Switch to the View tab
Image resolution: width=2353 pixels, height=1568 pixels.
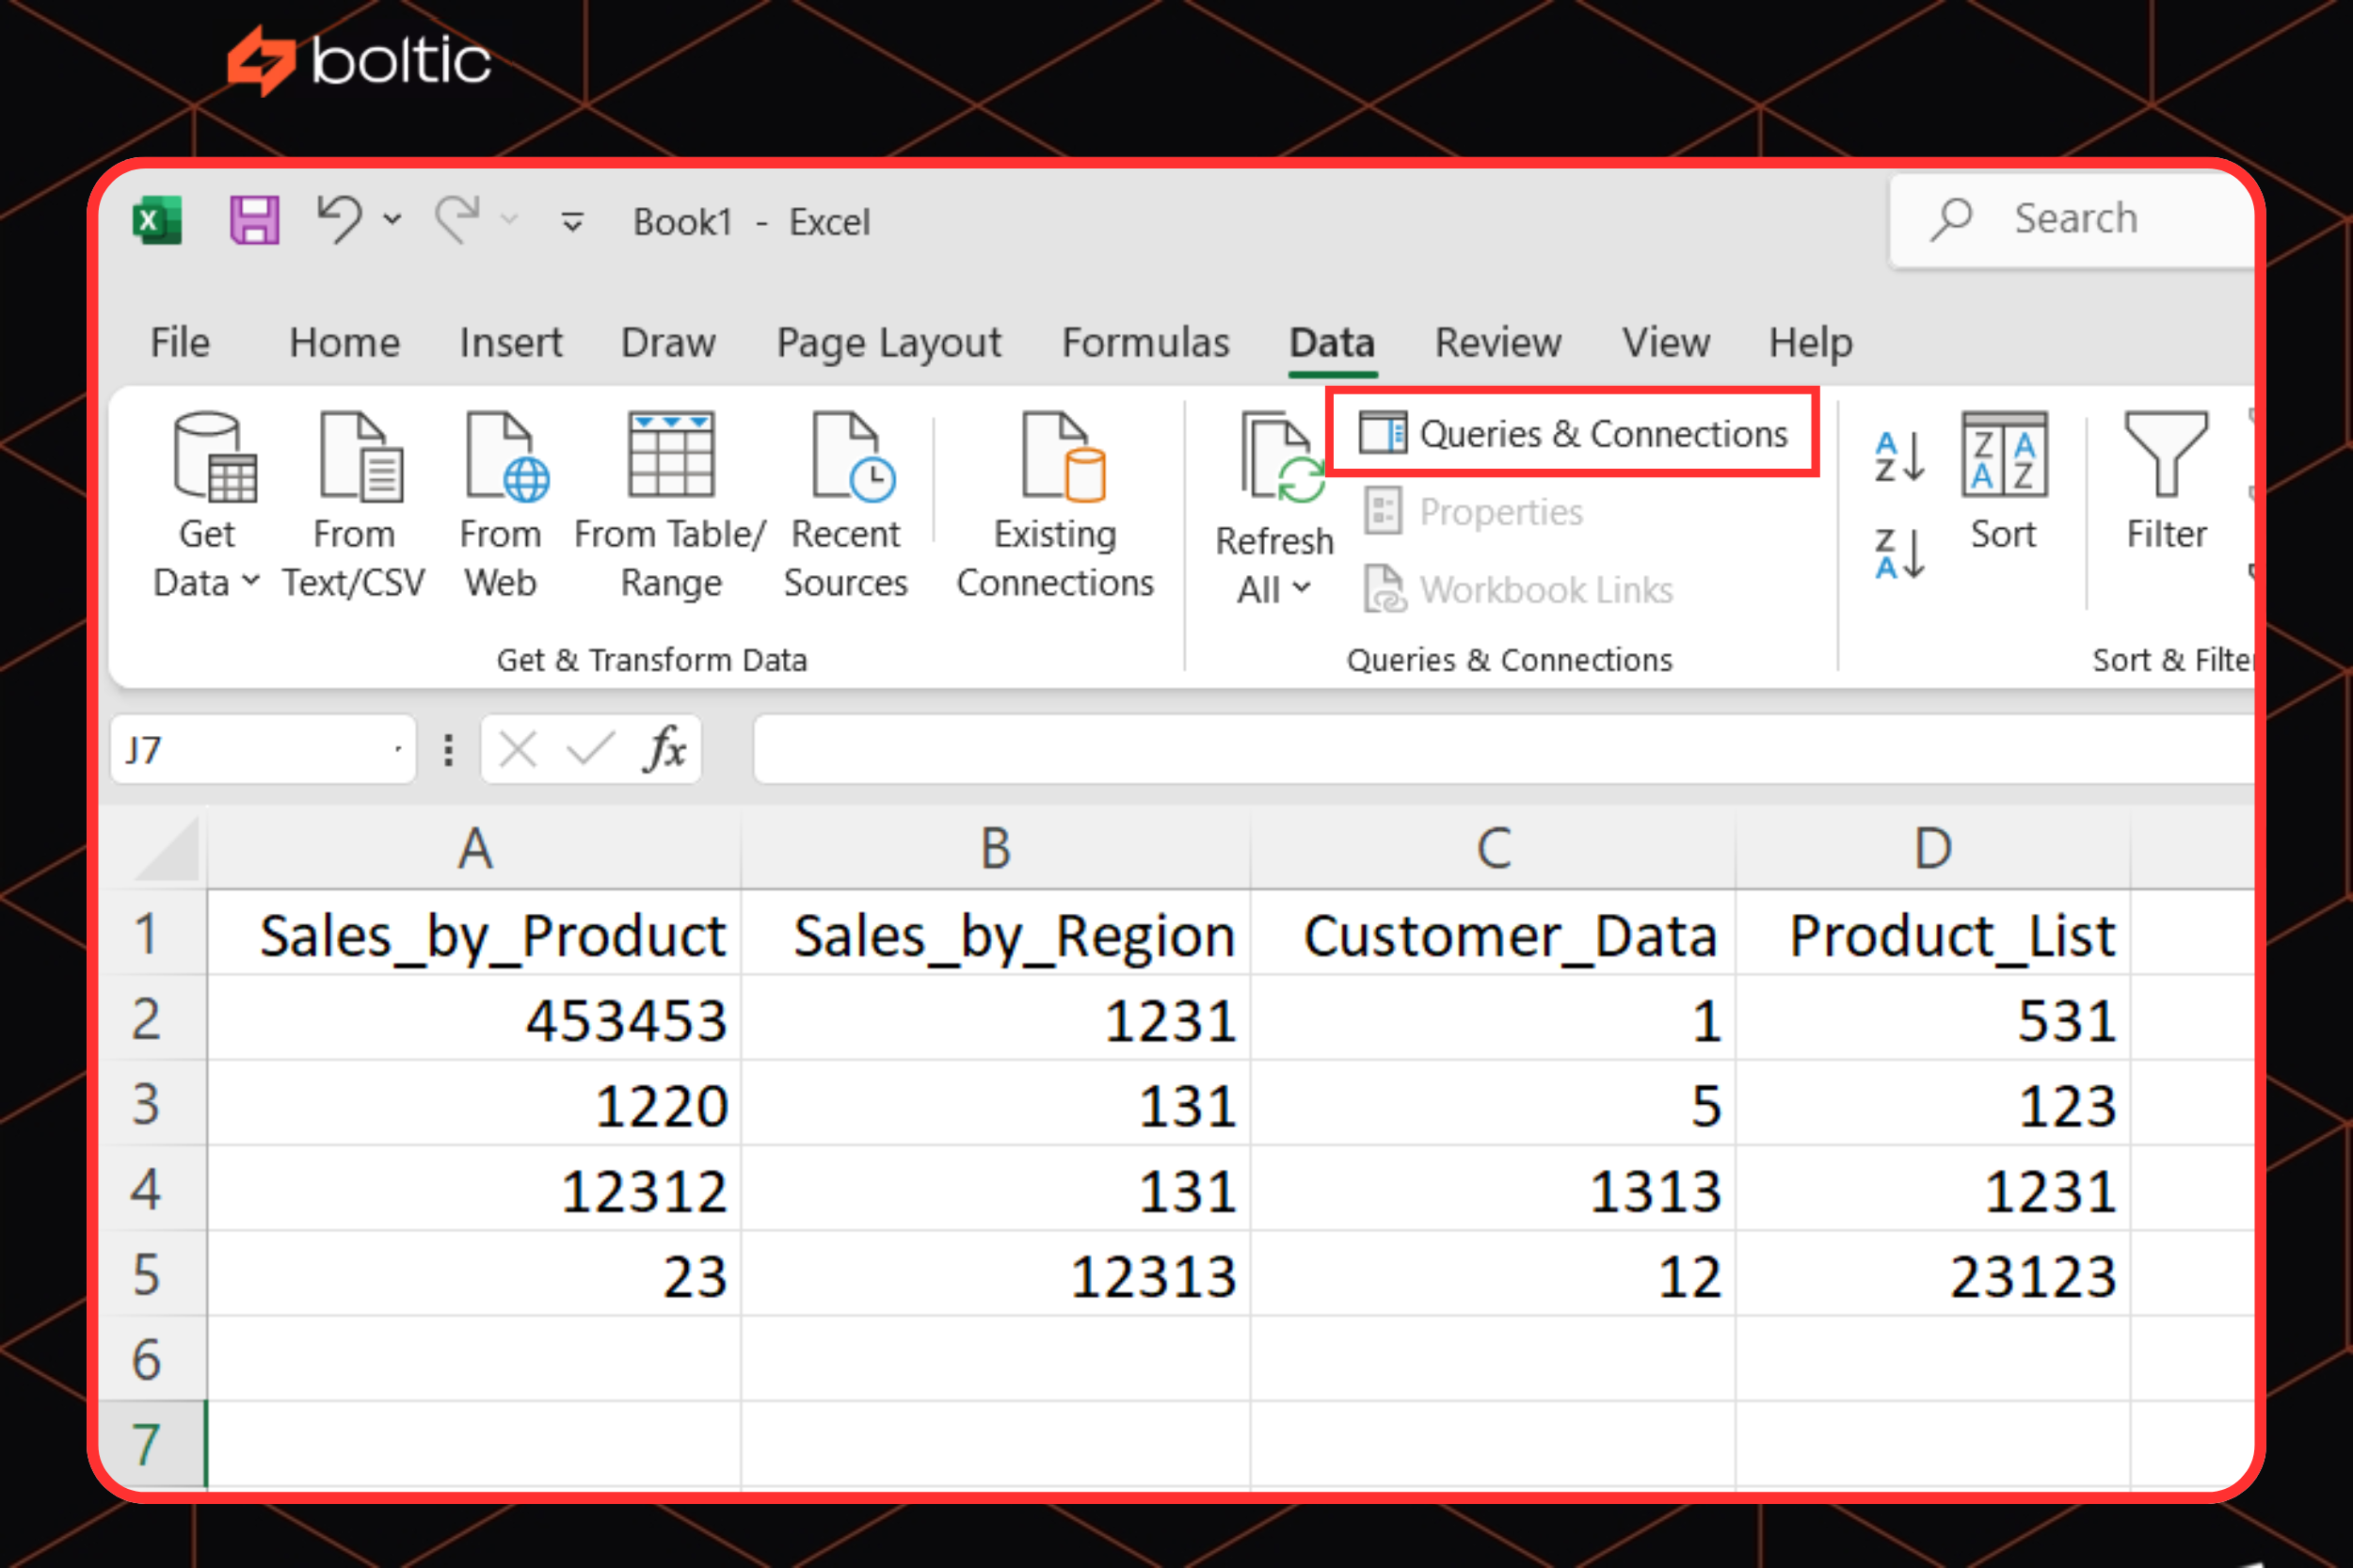(1665, 343)
